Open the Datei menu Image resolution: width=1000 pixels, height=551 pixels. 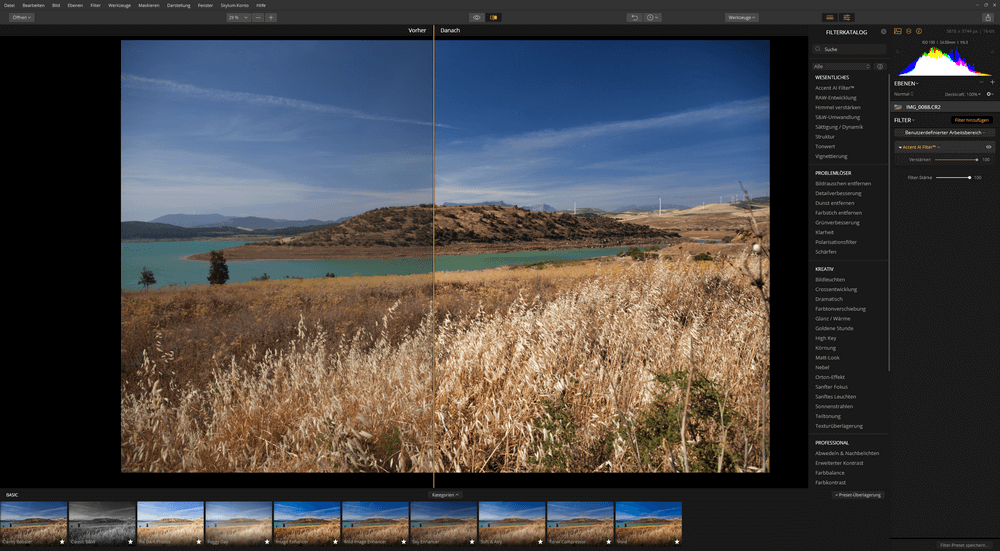(x=9, y=5)
